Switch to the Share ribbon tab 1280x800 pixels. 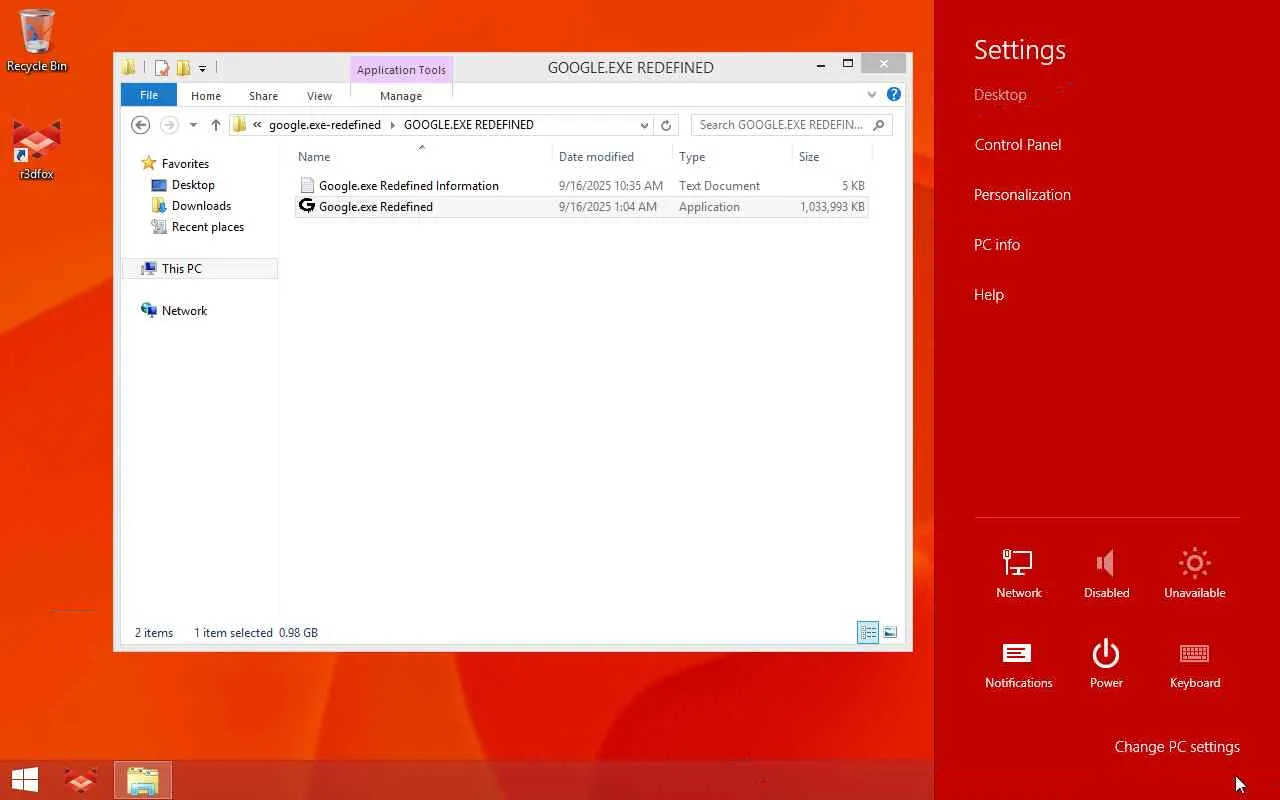[x=264, y=96]
